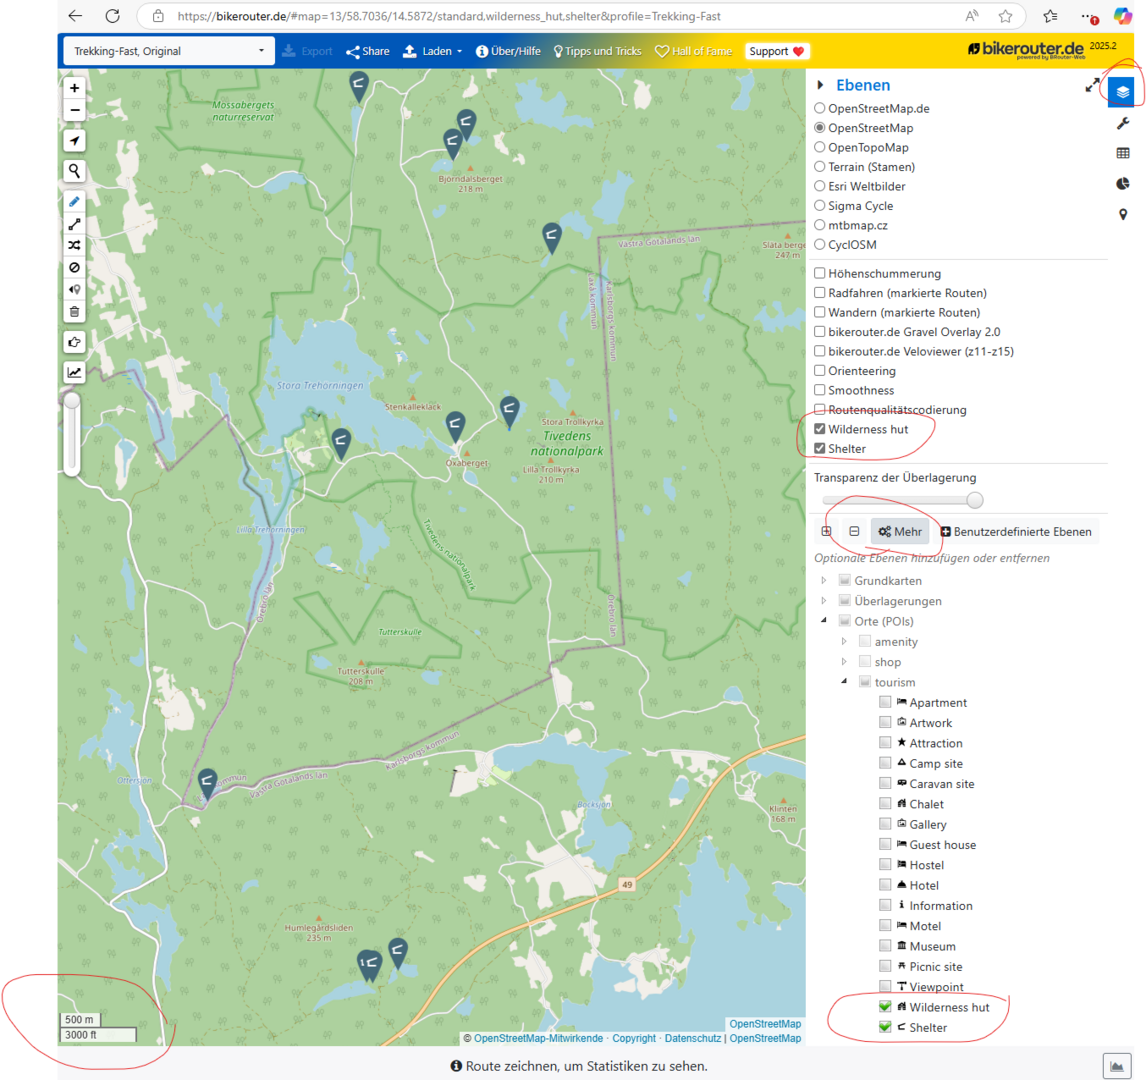Screen dimensions: 1146x1080
Task: Open the wrench settings sidebar tab
Action: coord(1123,123)
